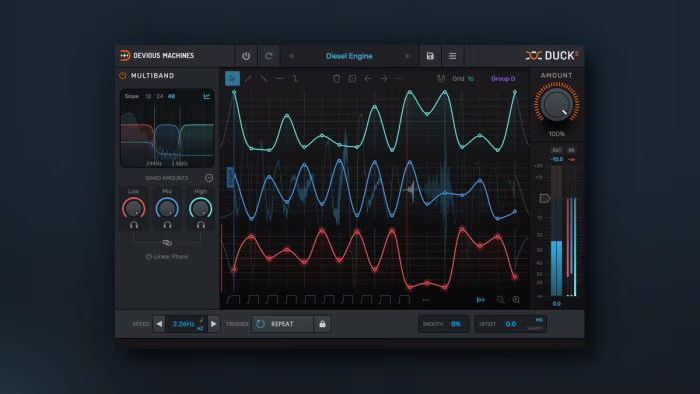Click the trash delete icon
This screenshot has height=394, width=700.
pyautogui.click(x=337, y=79)
